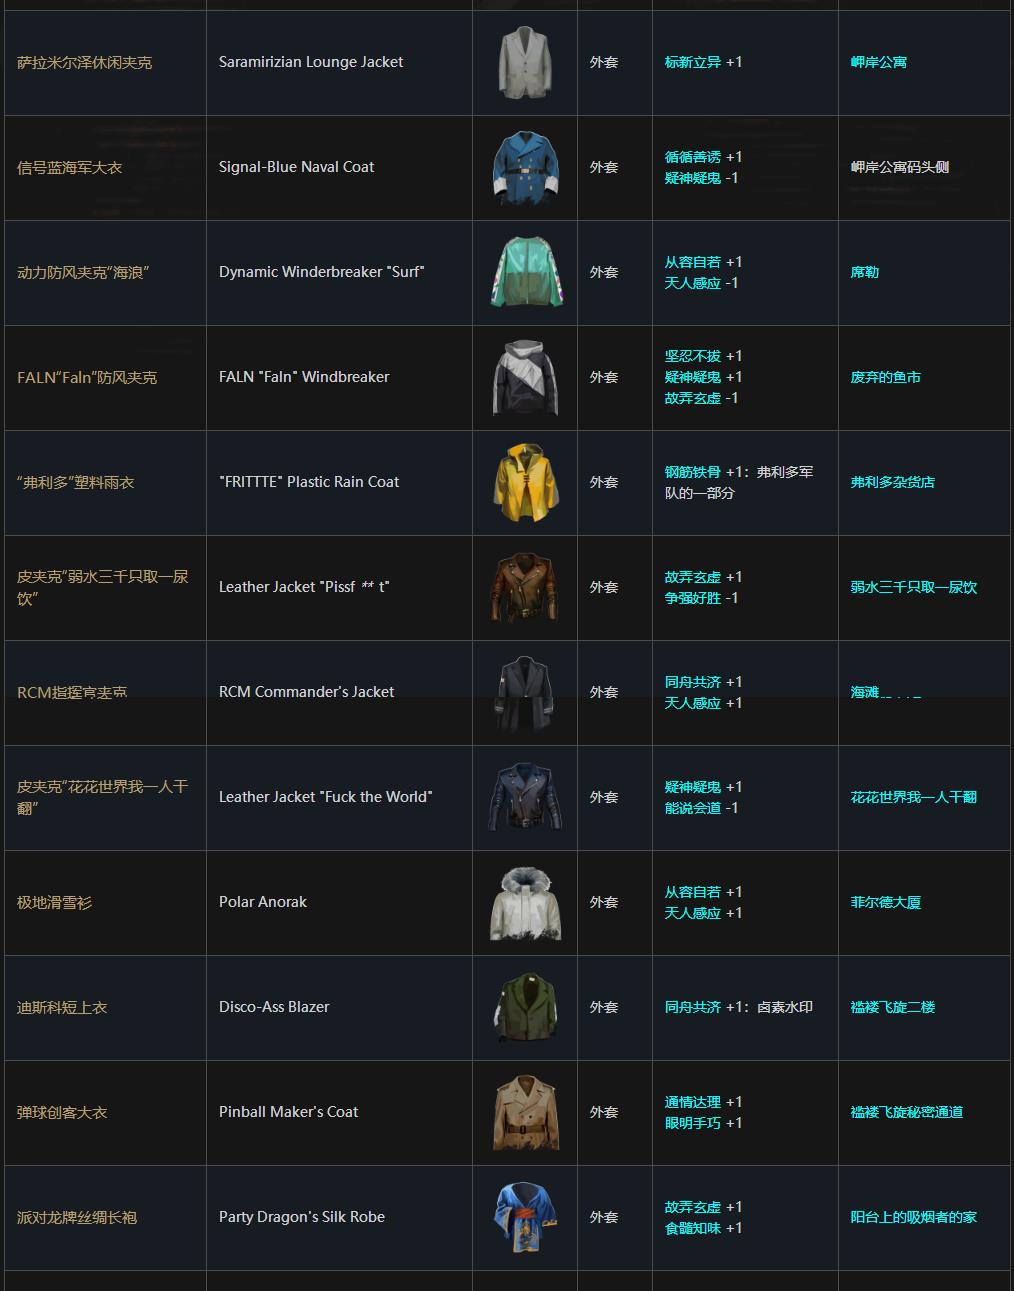Click the green Disco-Ass Blazer image
This screenshot has width=1014, height=1291.
[x=525, y=1008]
